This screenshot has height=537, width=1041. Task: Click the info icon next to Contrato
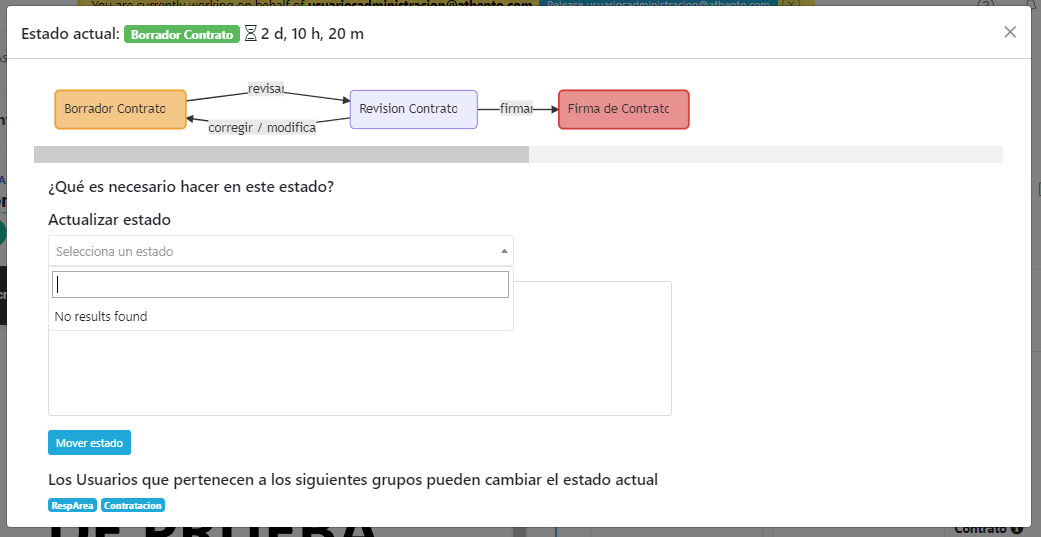click(1016, 529)
